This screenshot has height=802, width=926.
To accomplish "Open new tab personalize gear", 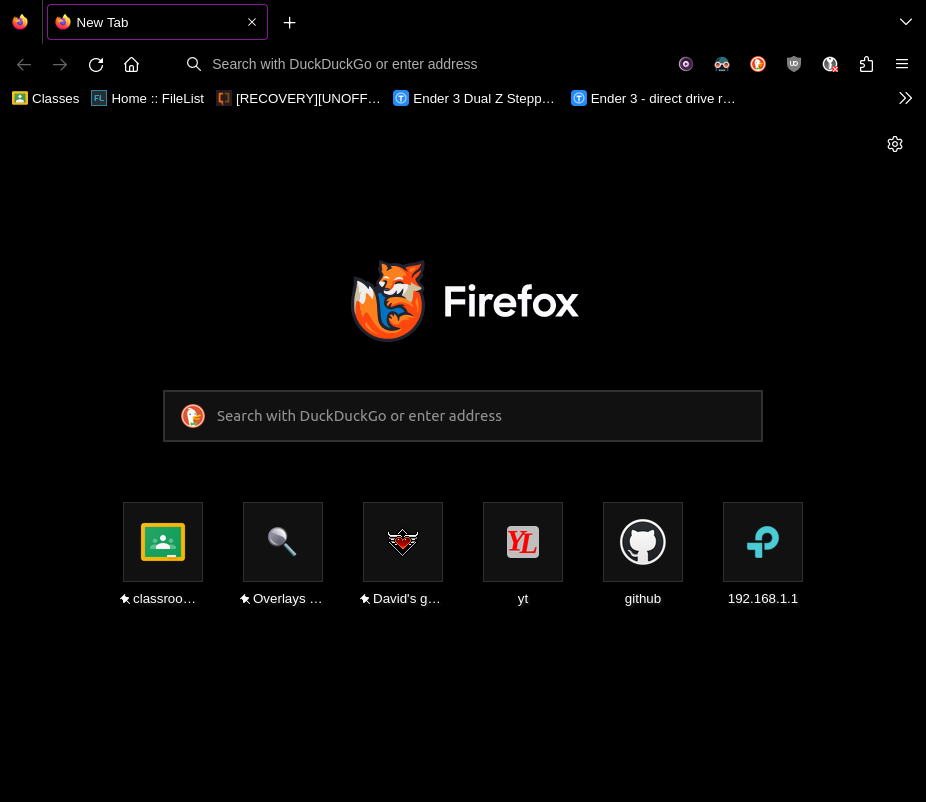I will [895, 144].
